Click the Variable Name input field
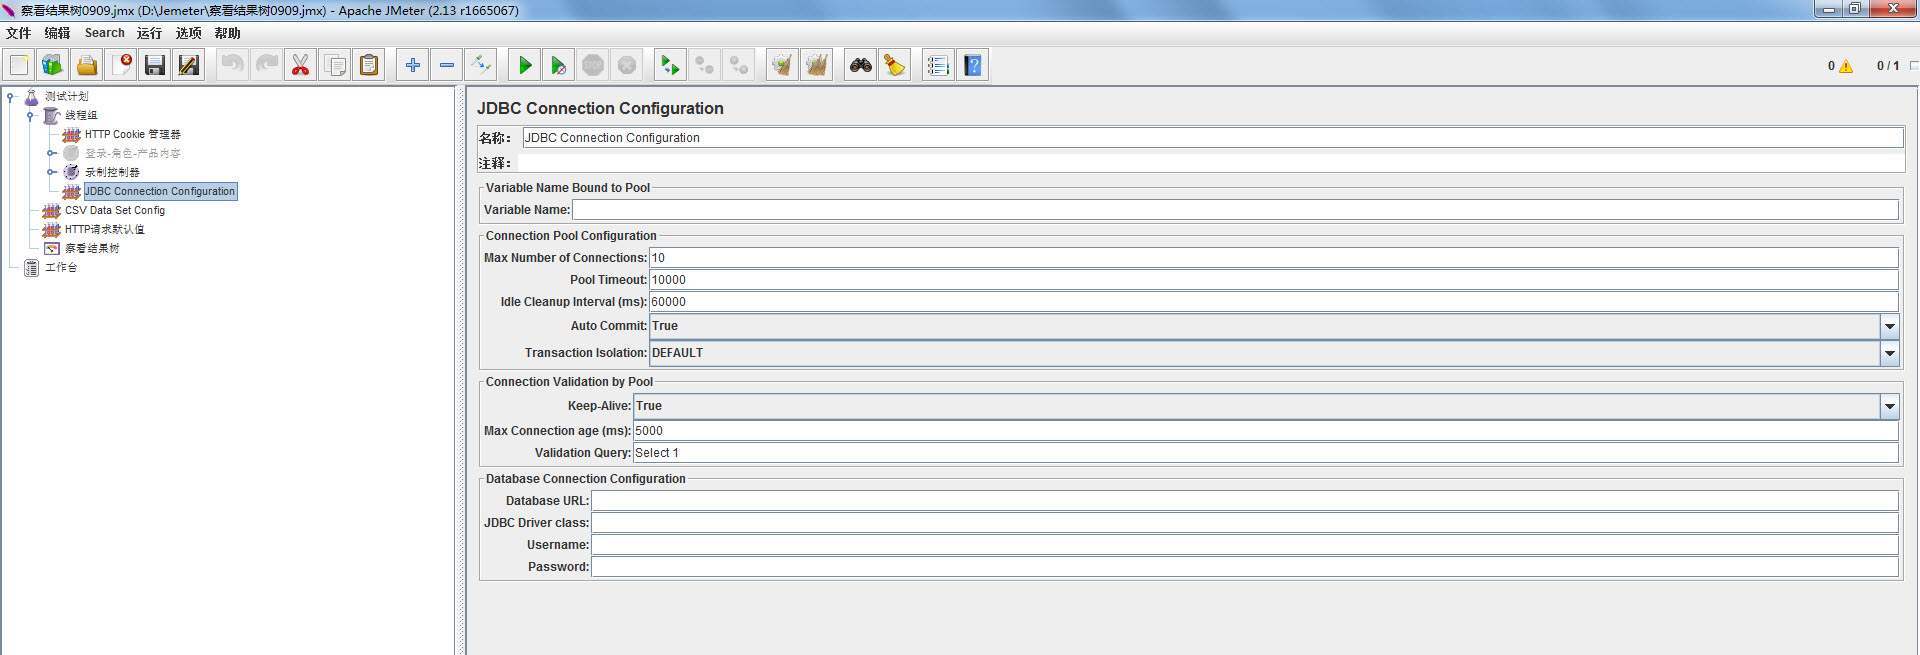The height and width of the screenshot is (655, 1920). (1235, 210)
